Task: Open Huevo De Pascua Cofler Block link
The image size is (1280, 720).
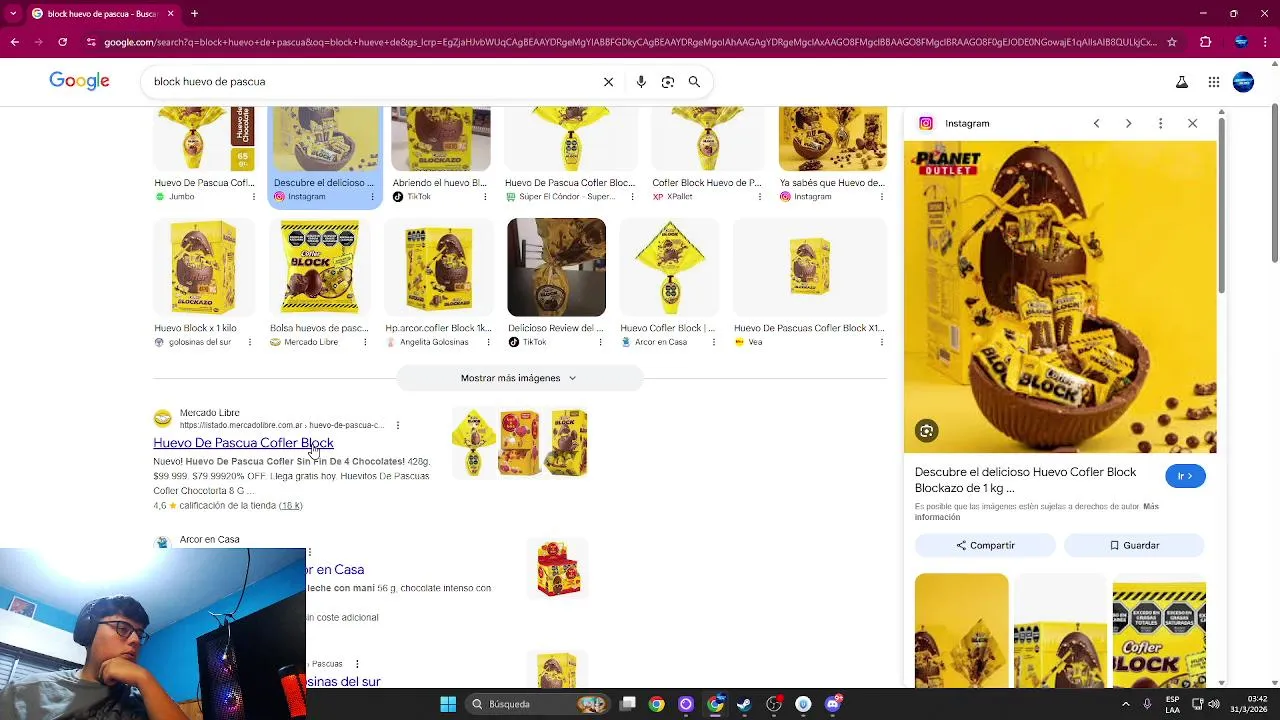Action: [x=243, y=443]
